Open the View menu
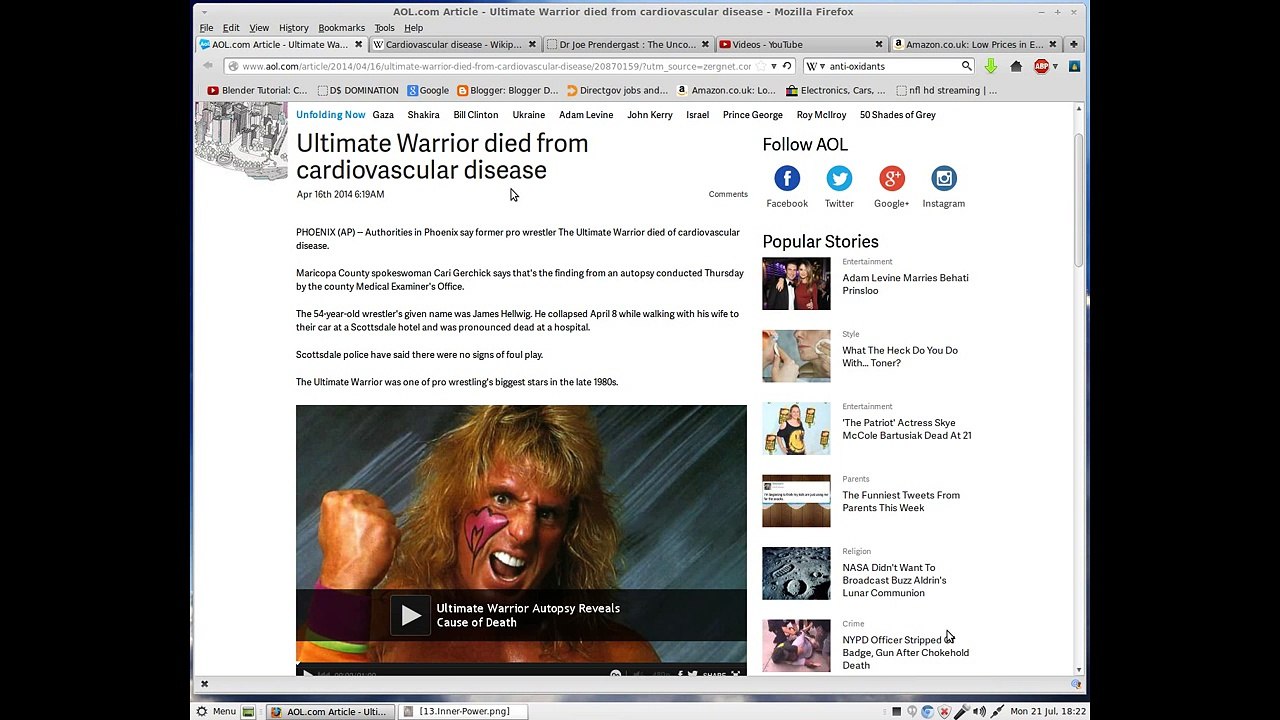Image resolution: width=1280 pixels, height=720 pixels. pyautogui.click(x=259, y=28)
